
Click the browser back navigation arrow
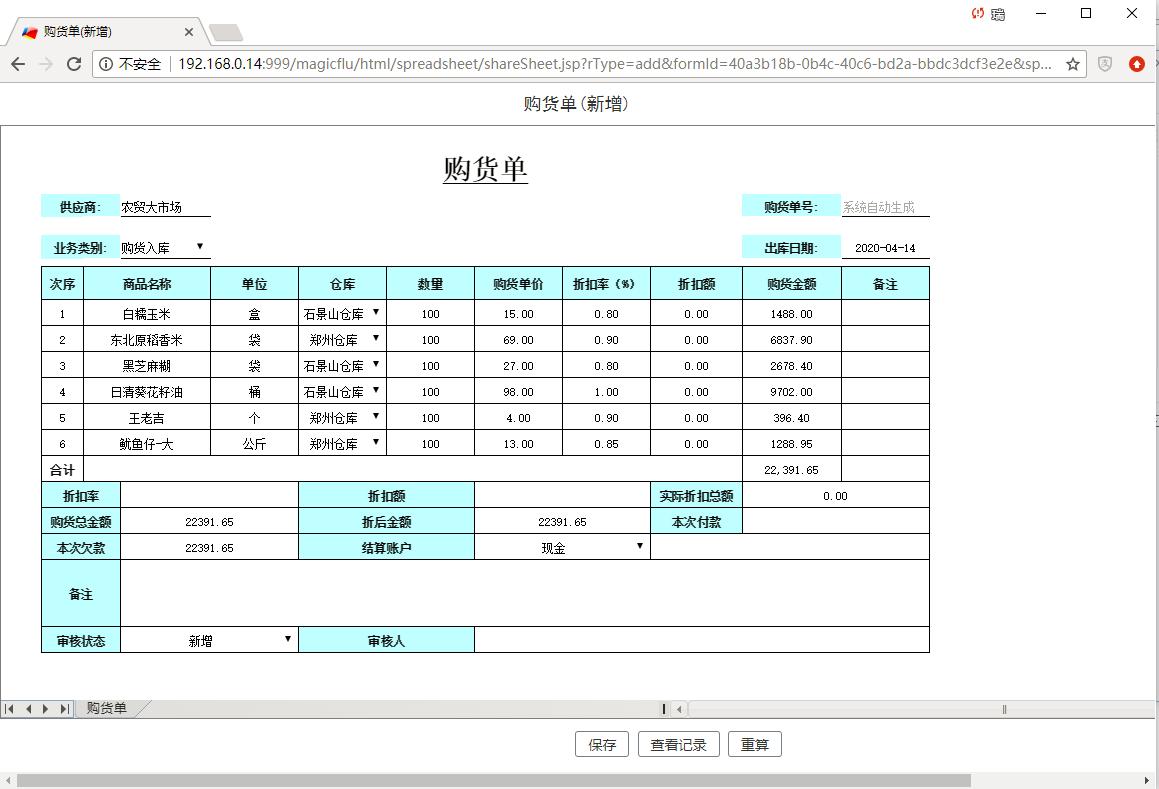[x=18, y=62]
